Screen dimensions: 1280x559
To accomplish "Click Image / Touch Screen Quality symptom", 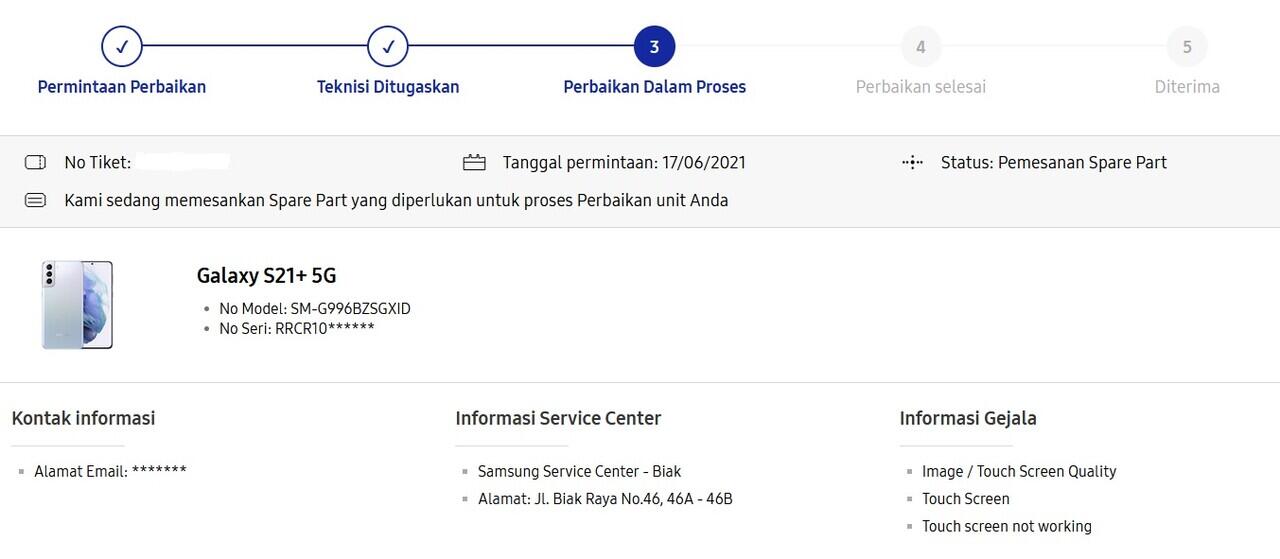I will tap(1019, 471).
